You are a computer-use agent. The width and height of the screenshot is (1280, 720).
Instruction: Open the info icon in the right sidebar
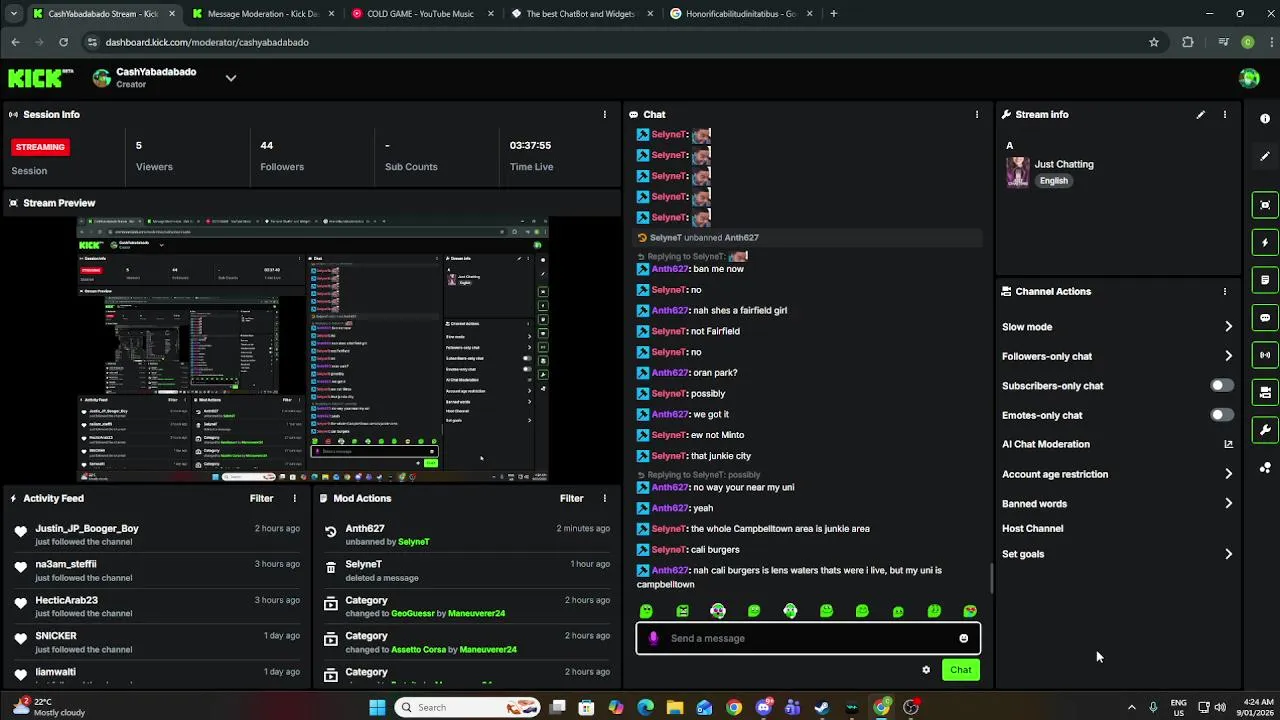1265,119
